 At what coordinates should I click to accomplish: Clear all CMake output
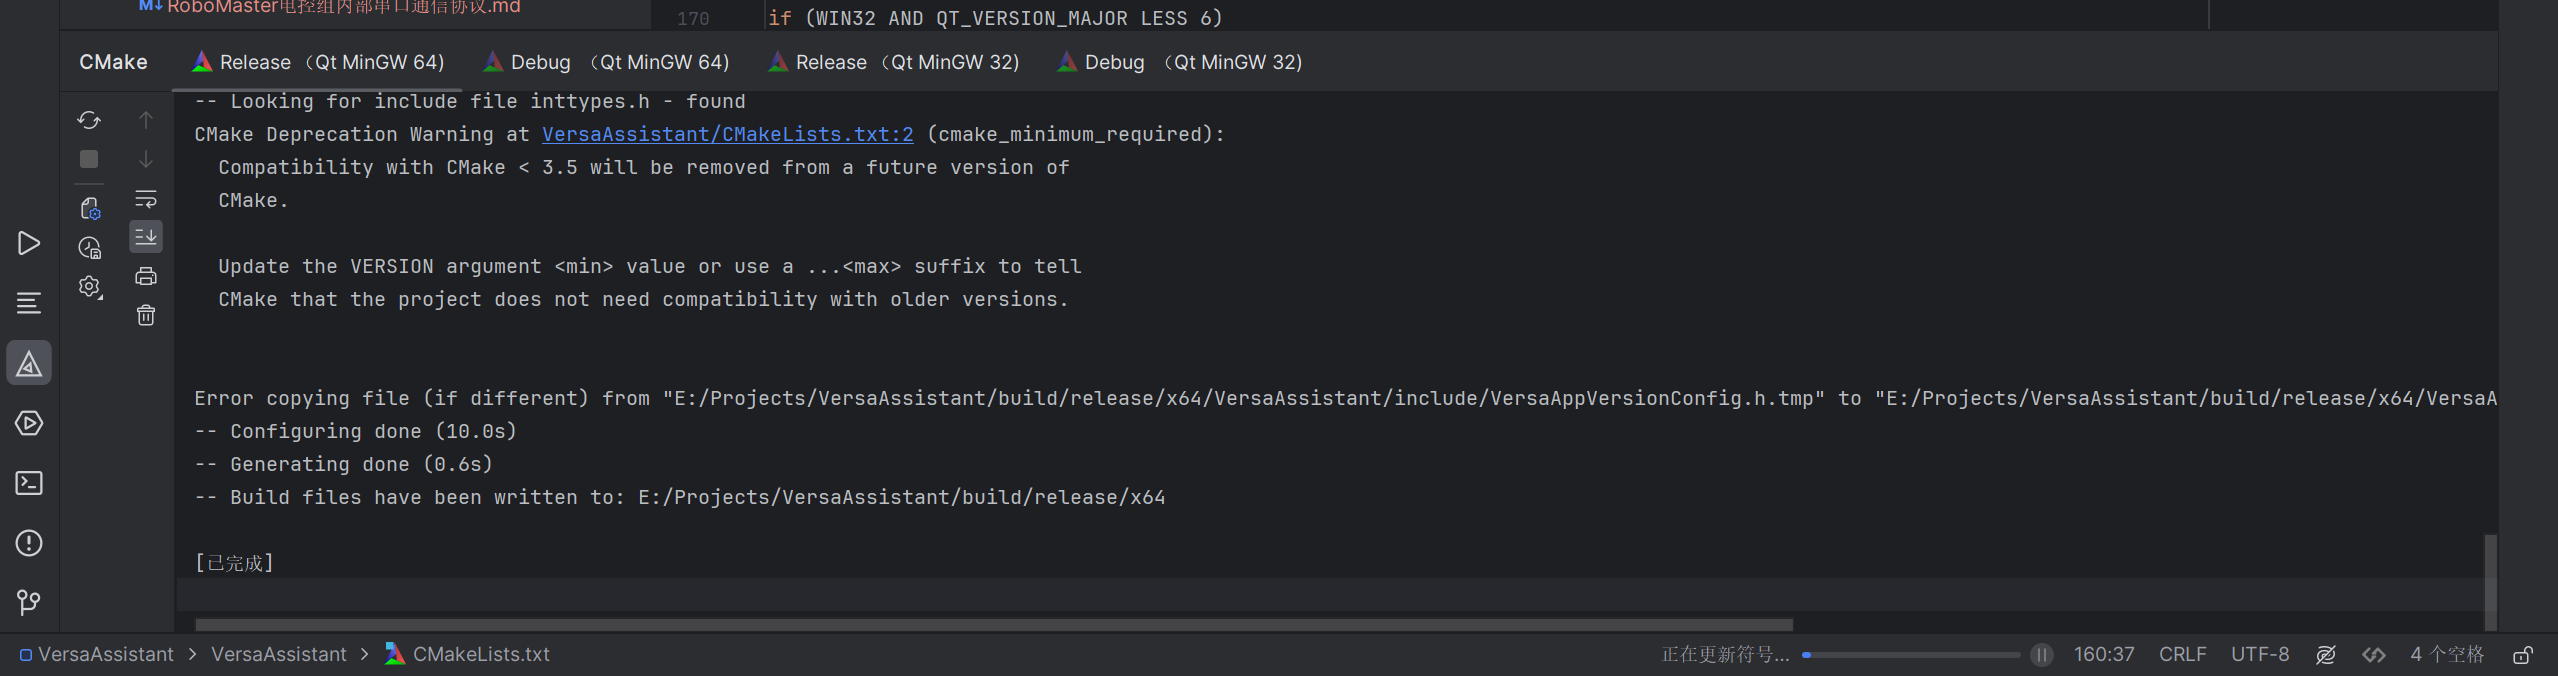pos(146,316)
